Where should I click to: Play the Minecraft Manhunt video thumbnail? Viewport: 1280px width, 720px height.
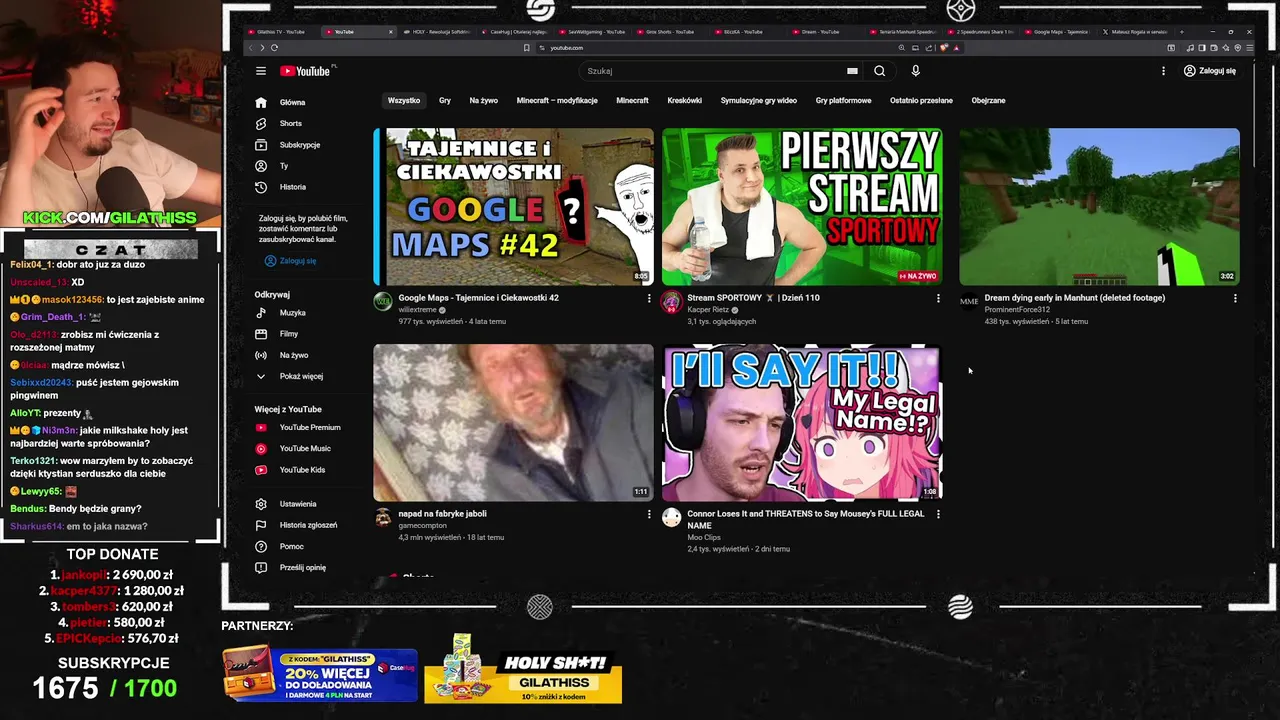pos(1099,207)
